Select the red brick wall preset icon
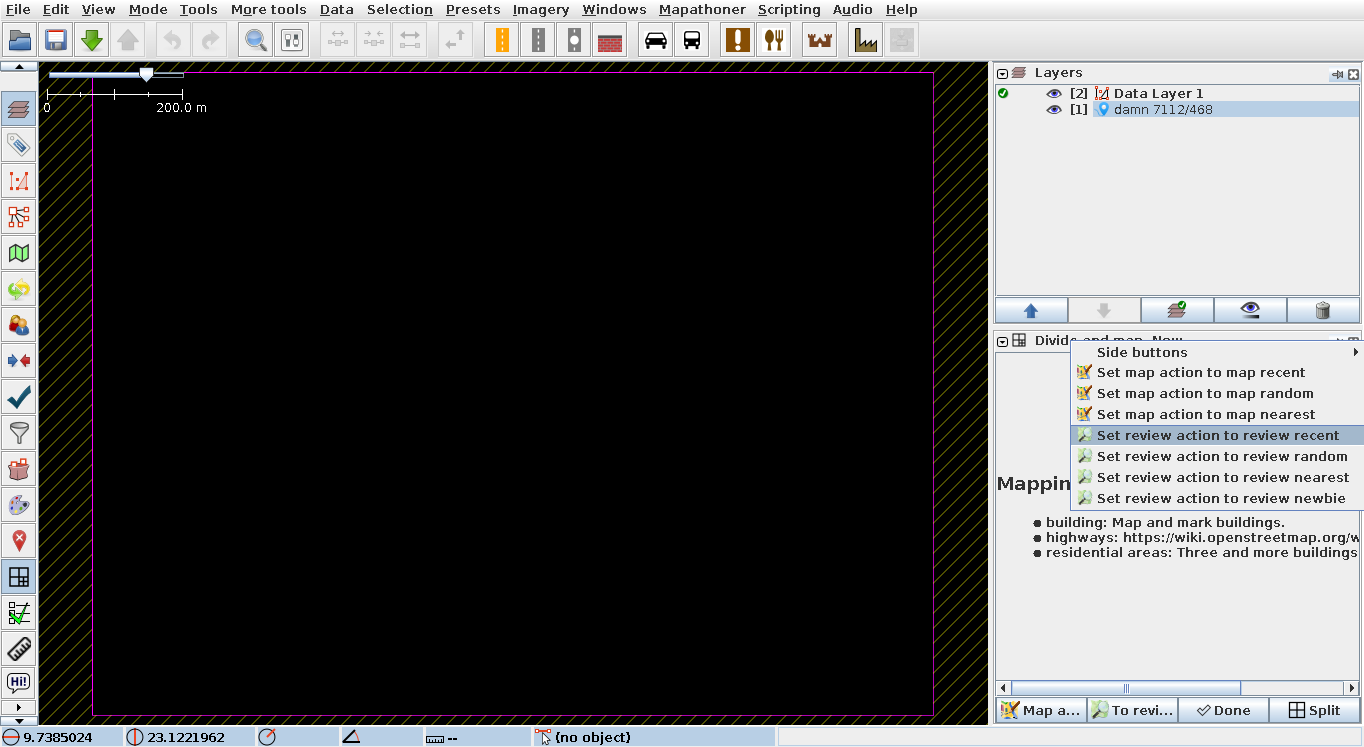This screenshot has width=1364, height=747. click(x=610, y=40)
